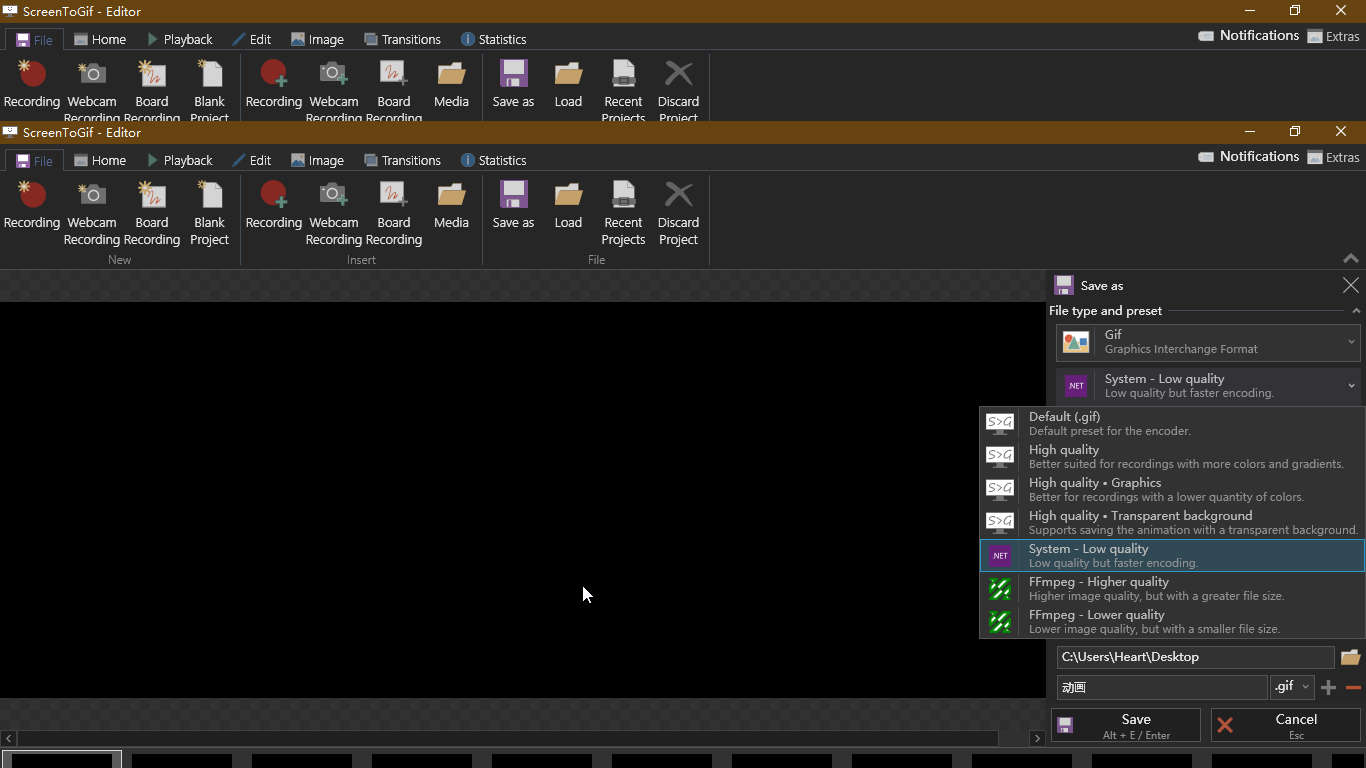
Task: Click the plus icon beside the .gif extension
Action: point(1328,687)
